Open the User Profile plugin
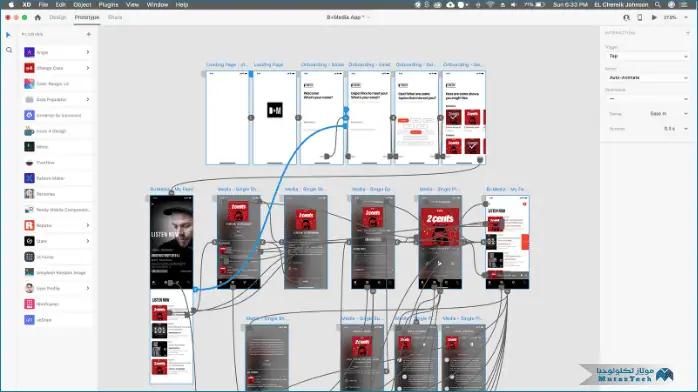698x392 pixels. pos(57,288)
